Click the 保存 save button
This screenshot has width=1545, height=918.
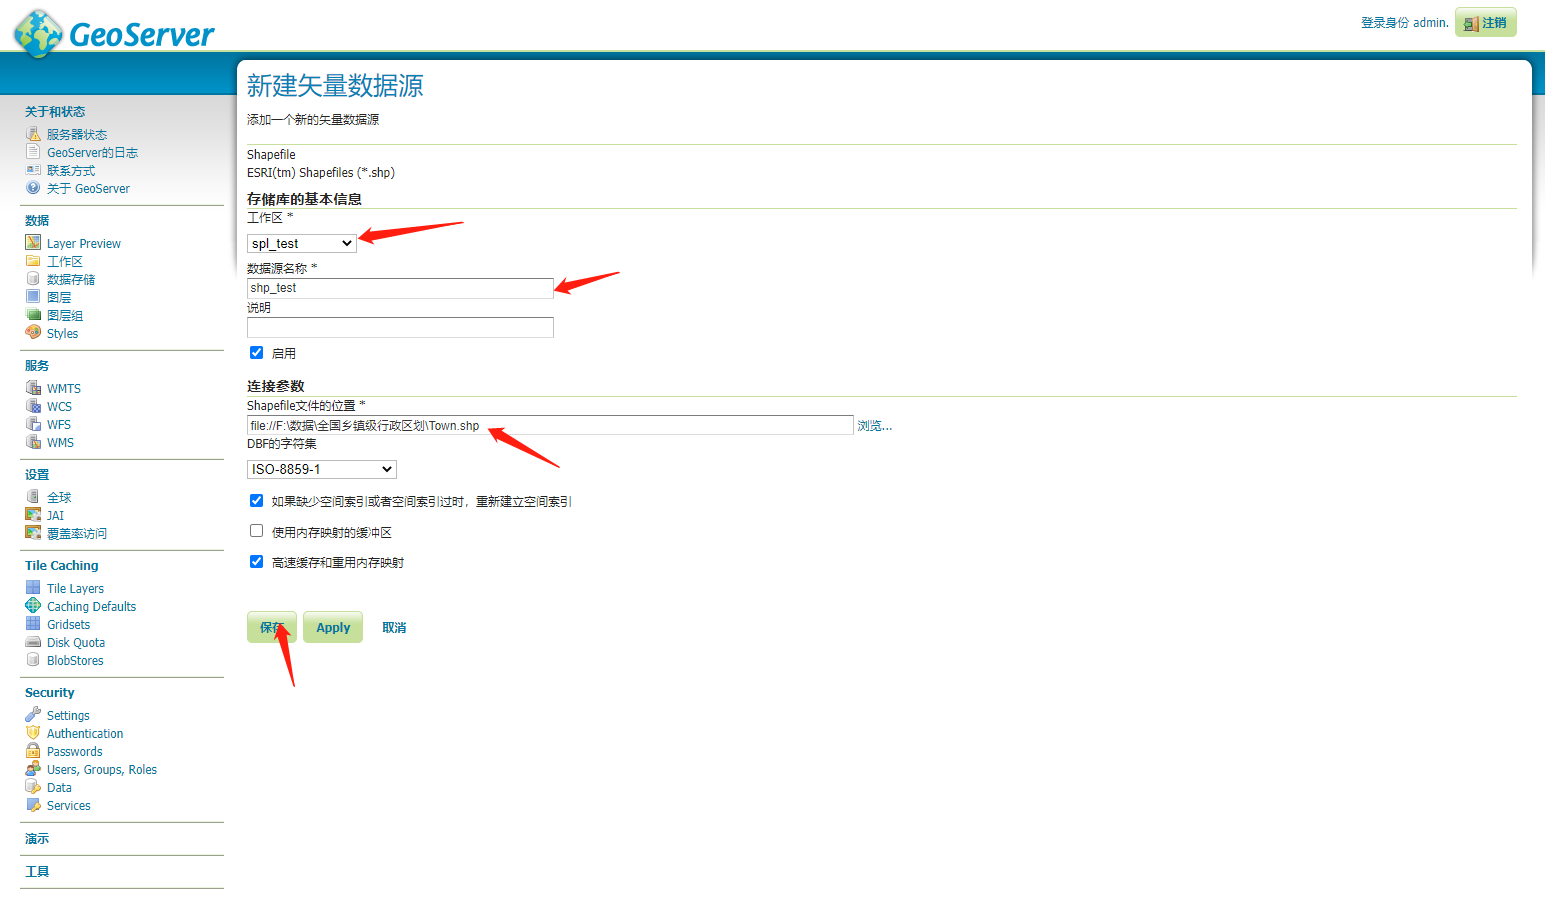(x=271, y=626)
